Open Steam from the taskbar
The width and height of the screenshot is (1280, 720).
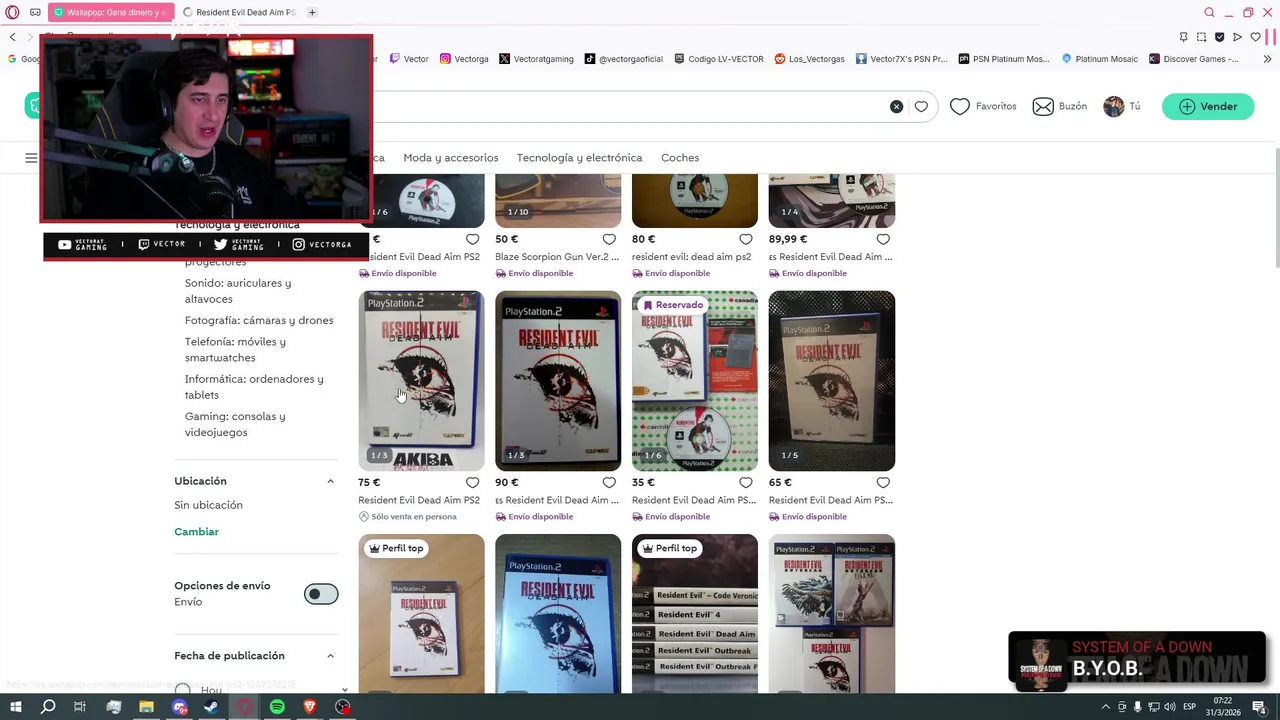(211, 707)
